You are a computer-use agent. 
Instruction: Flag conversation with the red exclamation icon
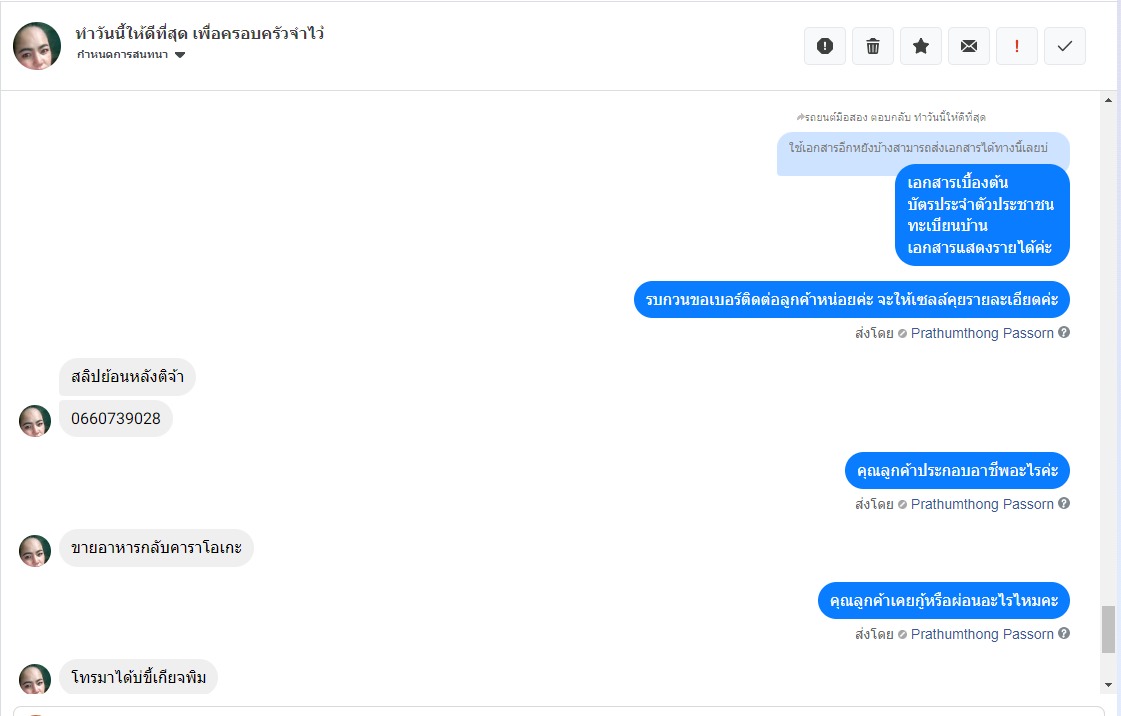point(1017,46)
